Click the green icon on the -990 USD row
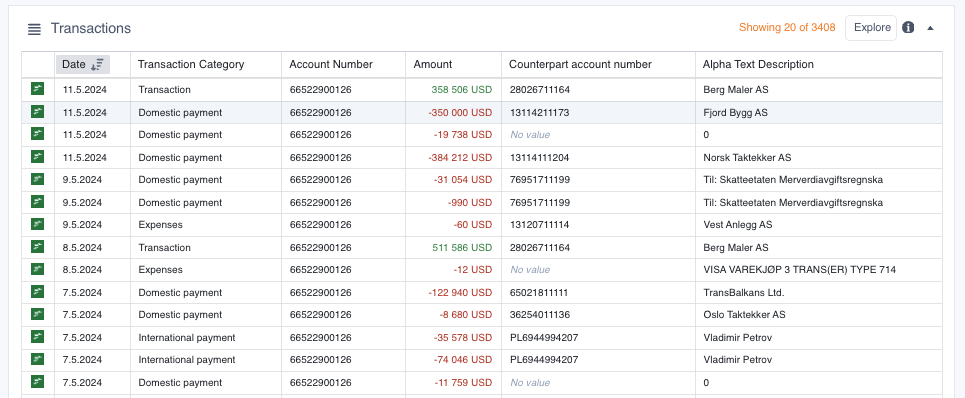 pos(38,202)
